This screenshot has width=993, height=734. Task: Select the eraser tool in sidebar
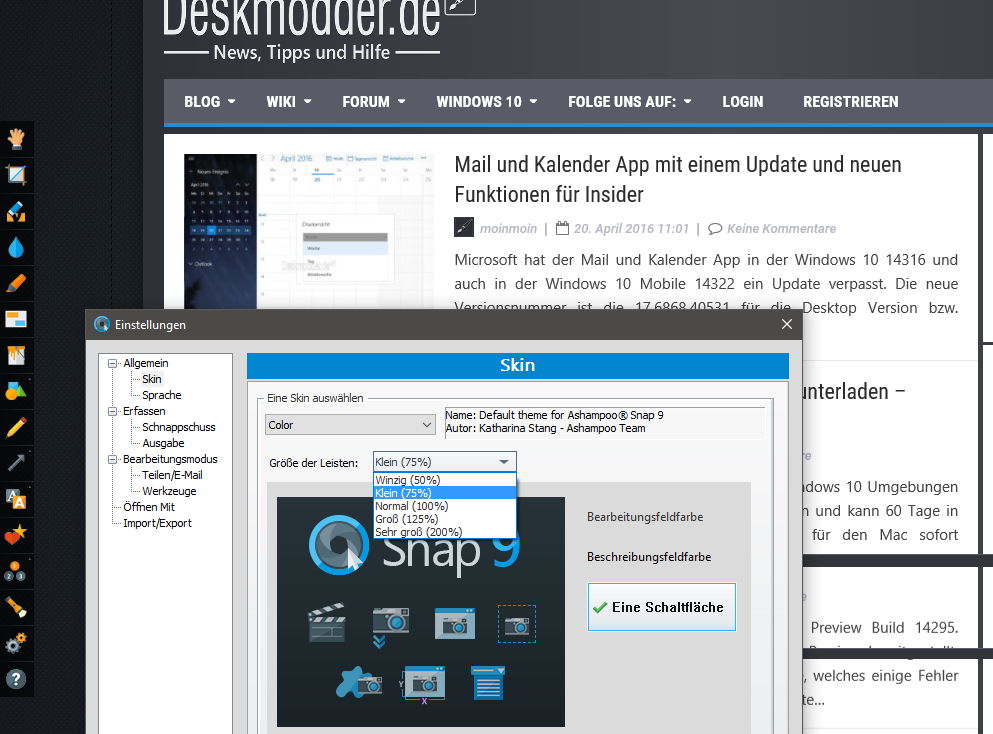[x=16, y=212]
